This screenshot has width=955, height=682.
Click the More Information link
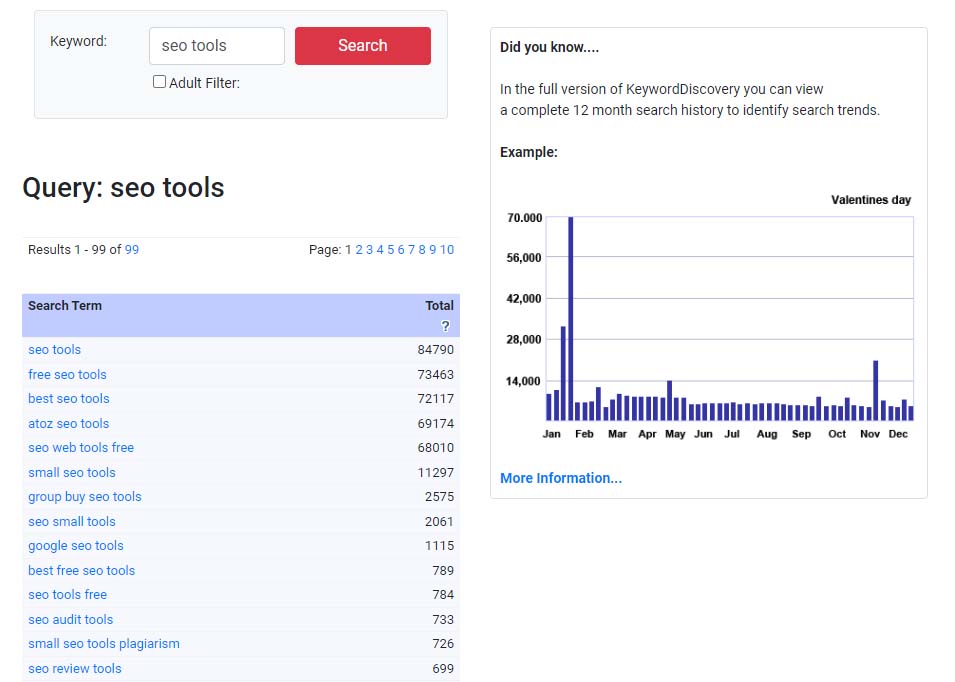coord(561,478)
